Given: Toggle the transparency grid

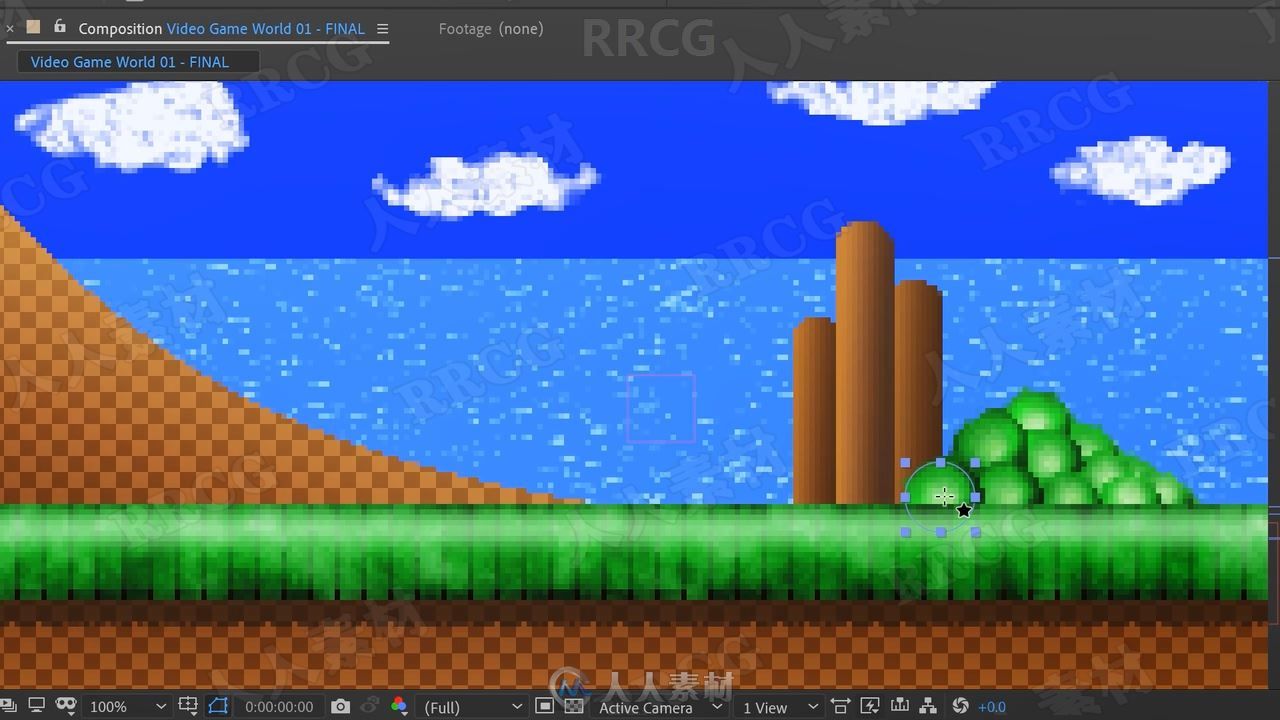Looking at the screenshot, I should 574,706.
